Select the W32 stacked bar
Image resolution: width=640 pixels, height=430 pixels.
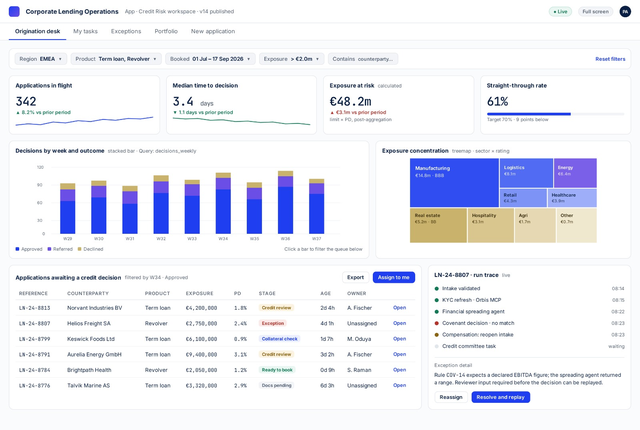tap(161, 204)
